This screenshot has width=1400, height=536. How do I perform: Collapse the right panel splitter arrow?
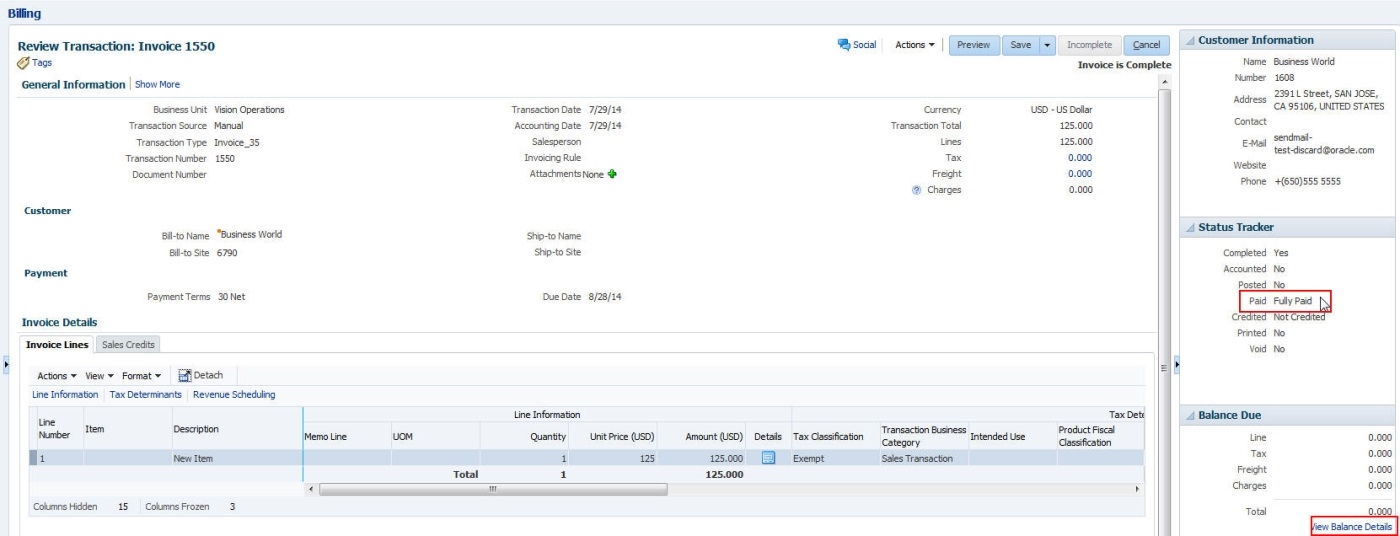pyautogui.click(x=1176, y=366)
